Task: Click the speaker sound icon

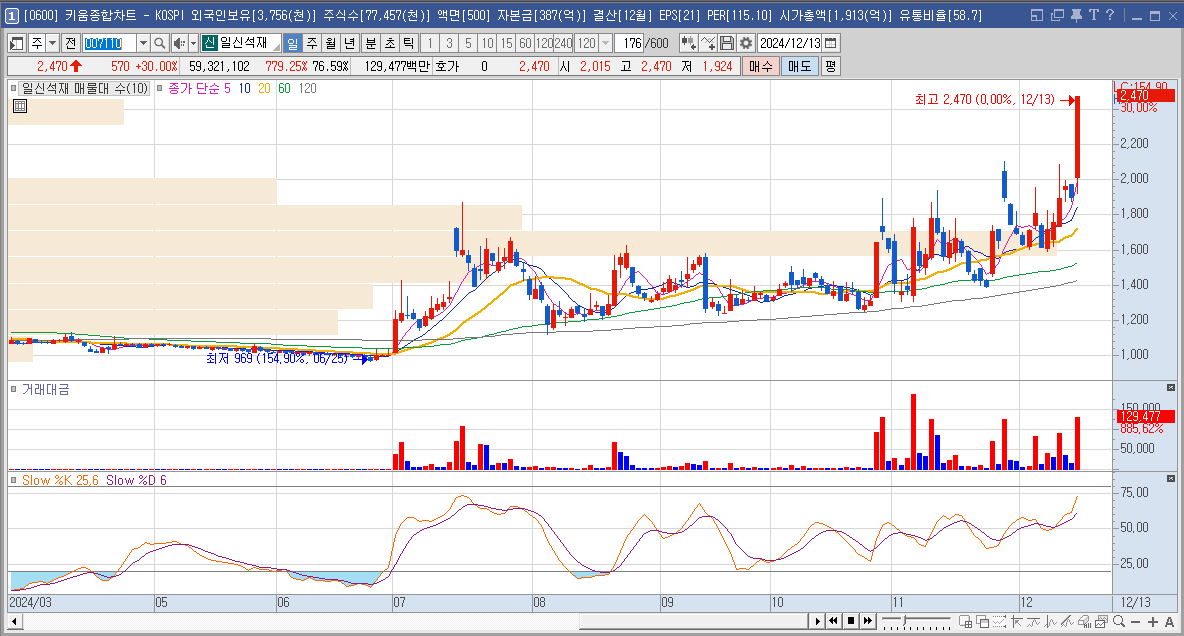Action: coord(178,44)
